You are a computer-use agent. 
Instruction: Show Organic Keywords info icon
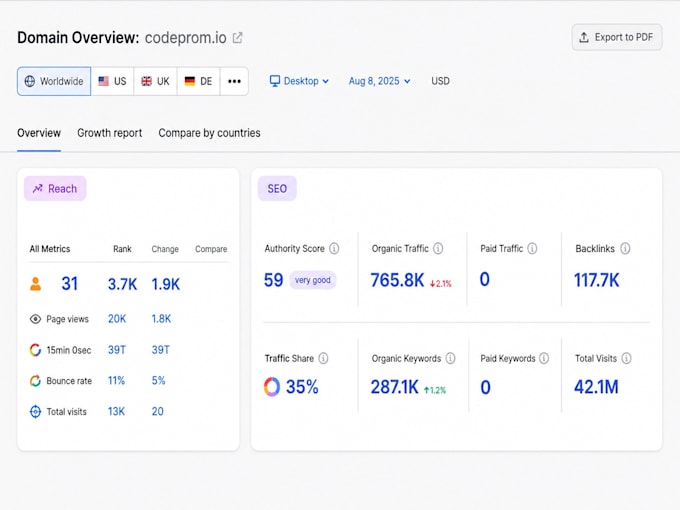click(451, 358)
